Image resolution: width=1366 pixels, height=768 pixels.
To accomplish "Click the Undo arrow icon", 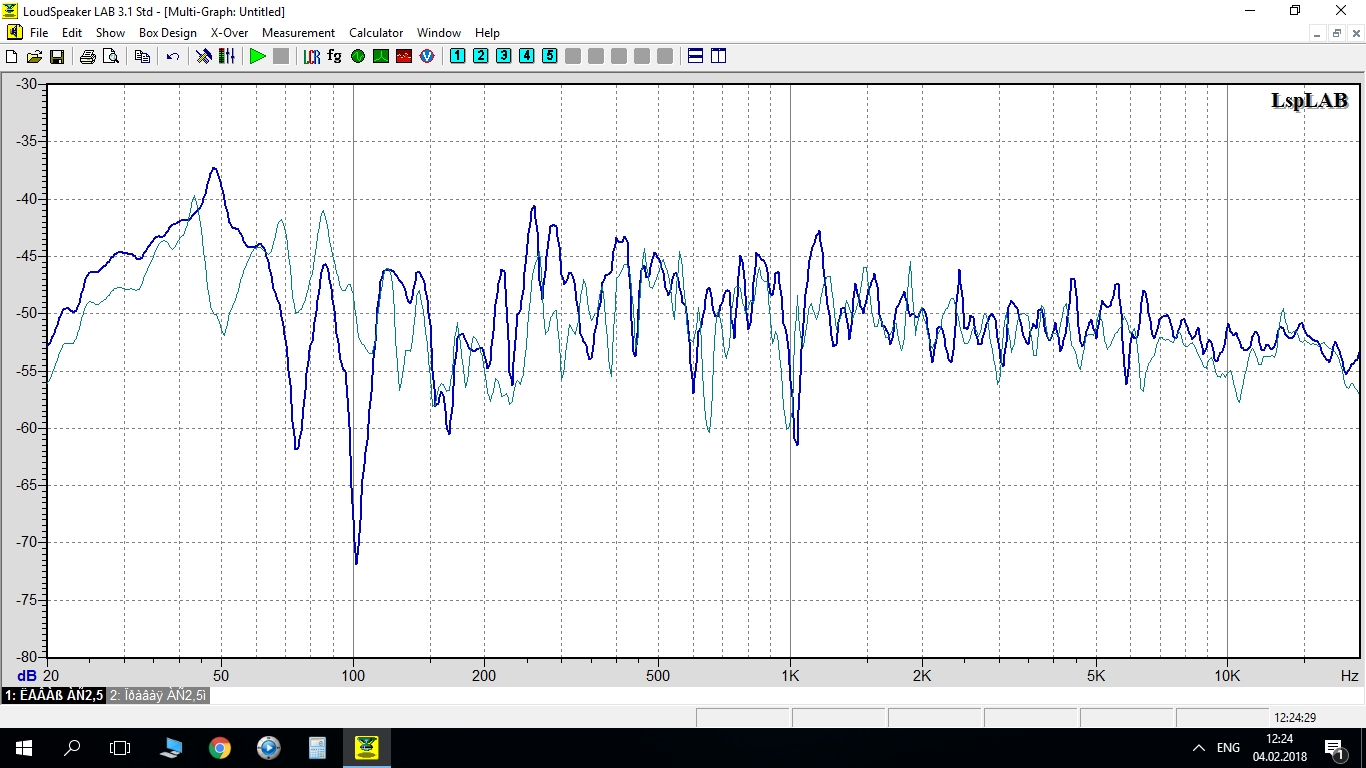I will tap(173, 56).
